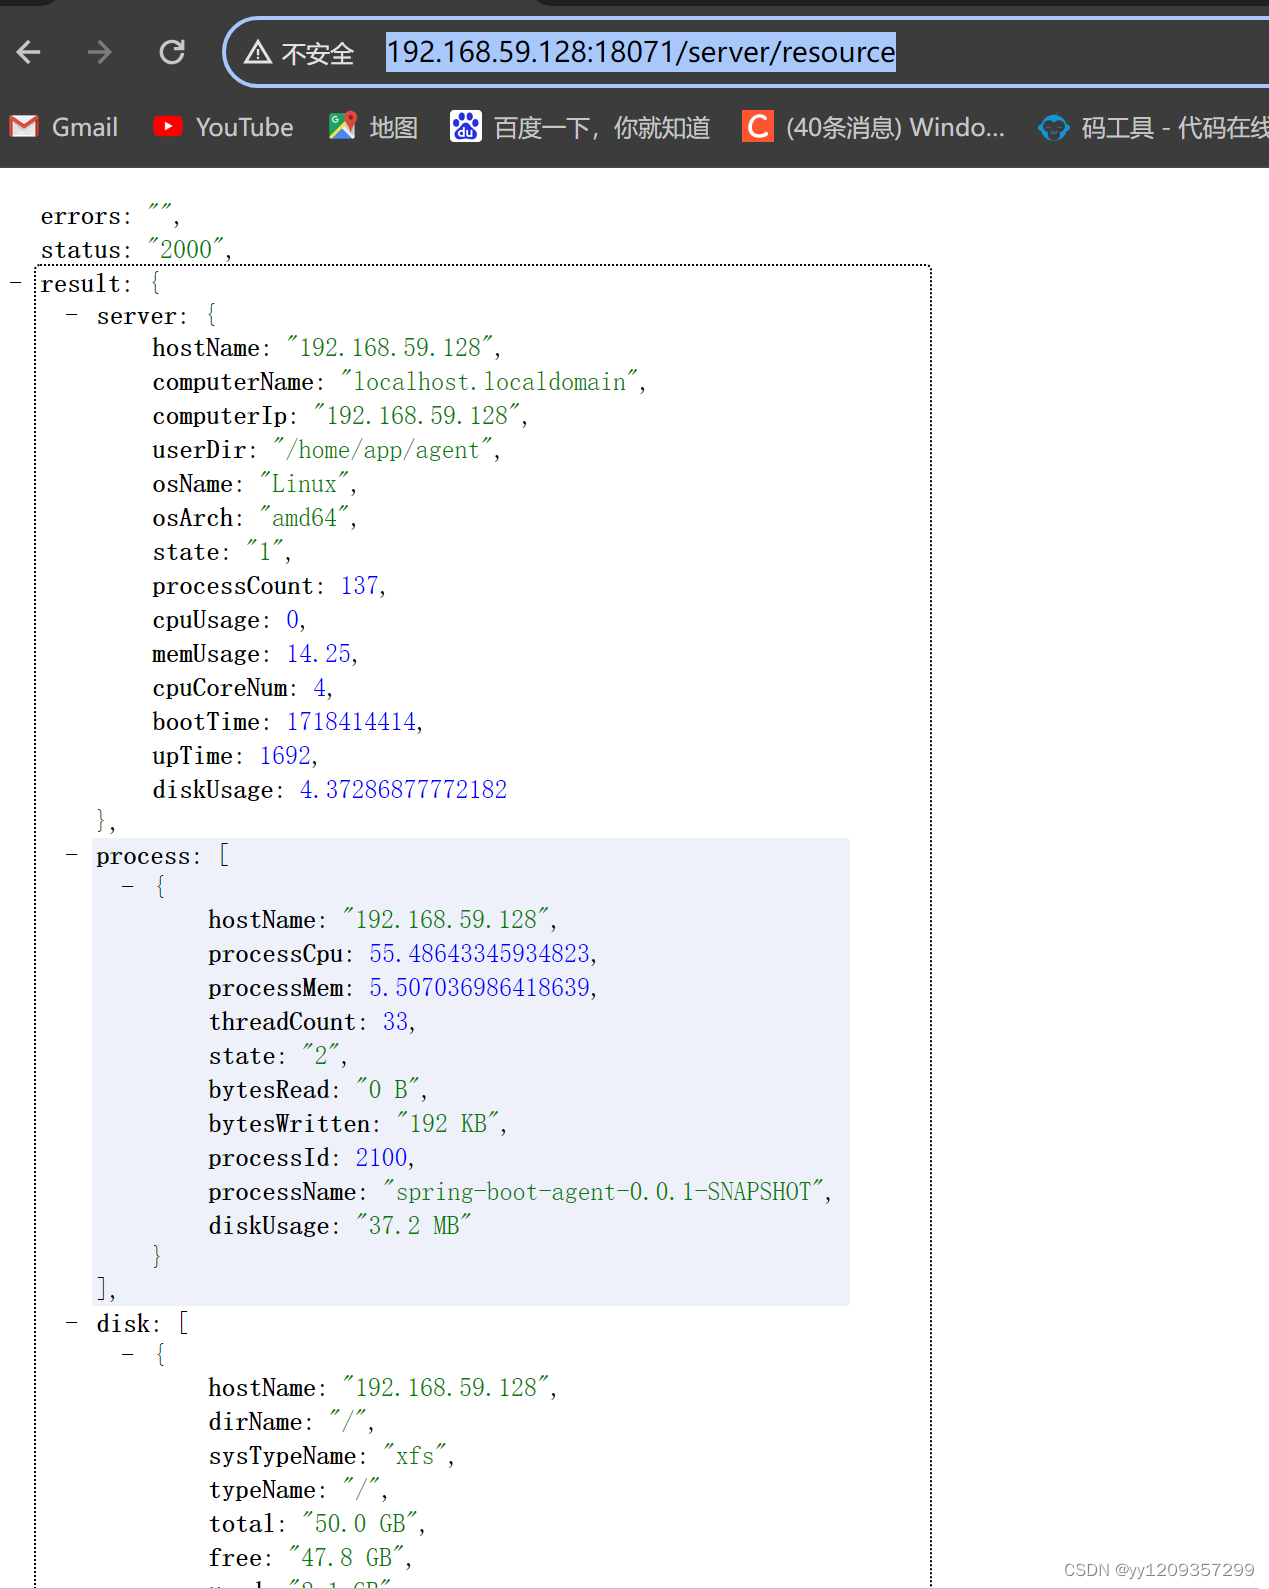Click bytesWritten value "192 KB"
The width and height of the screenshot is (1269, 1589).
click(448, 1124)
